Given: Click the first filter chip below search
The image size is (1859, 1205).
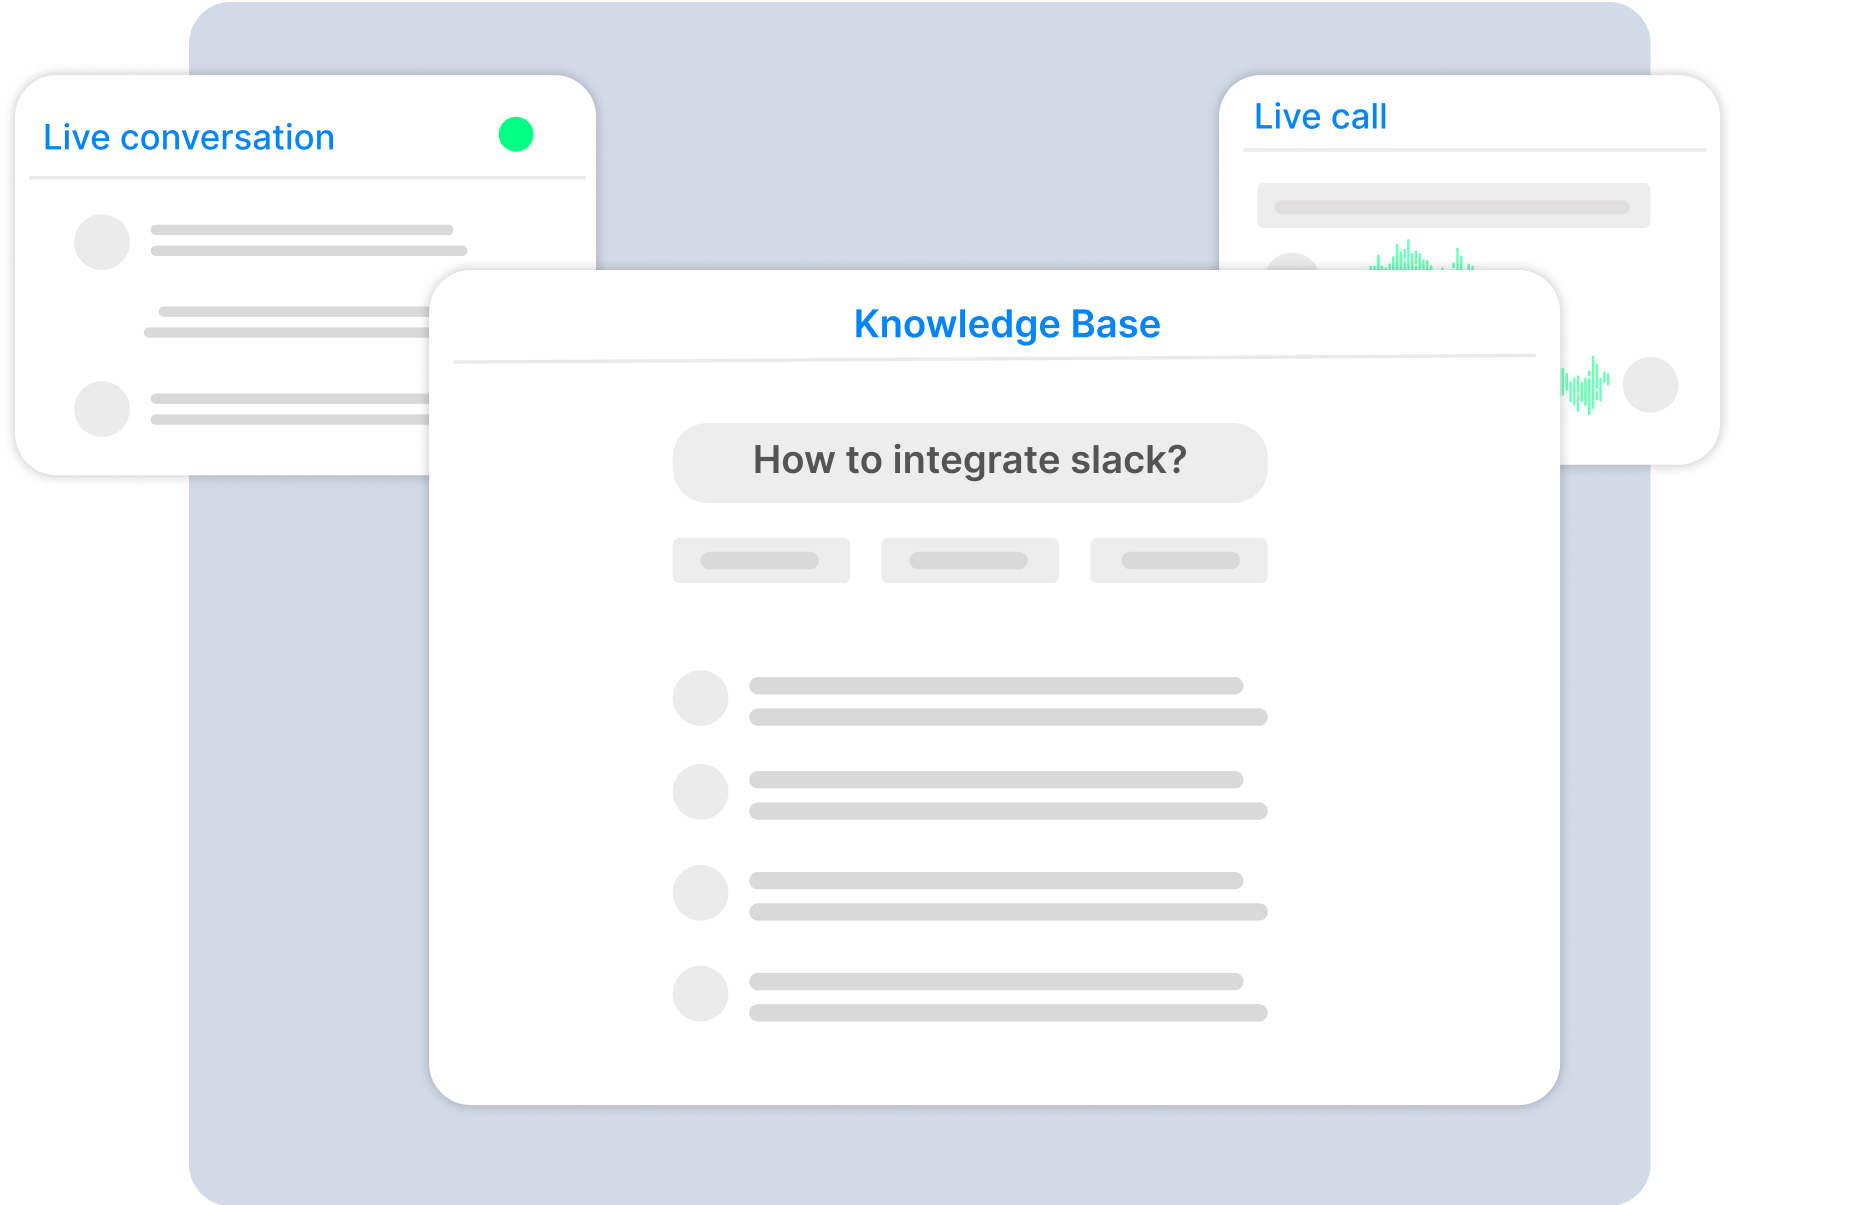Looking at the screenshot, I should (x=761, y=560).
